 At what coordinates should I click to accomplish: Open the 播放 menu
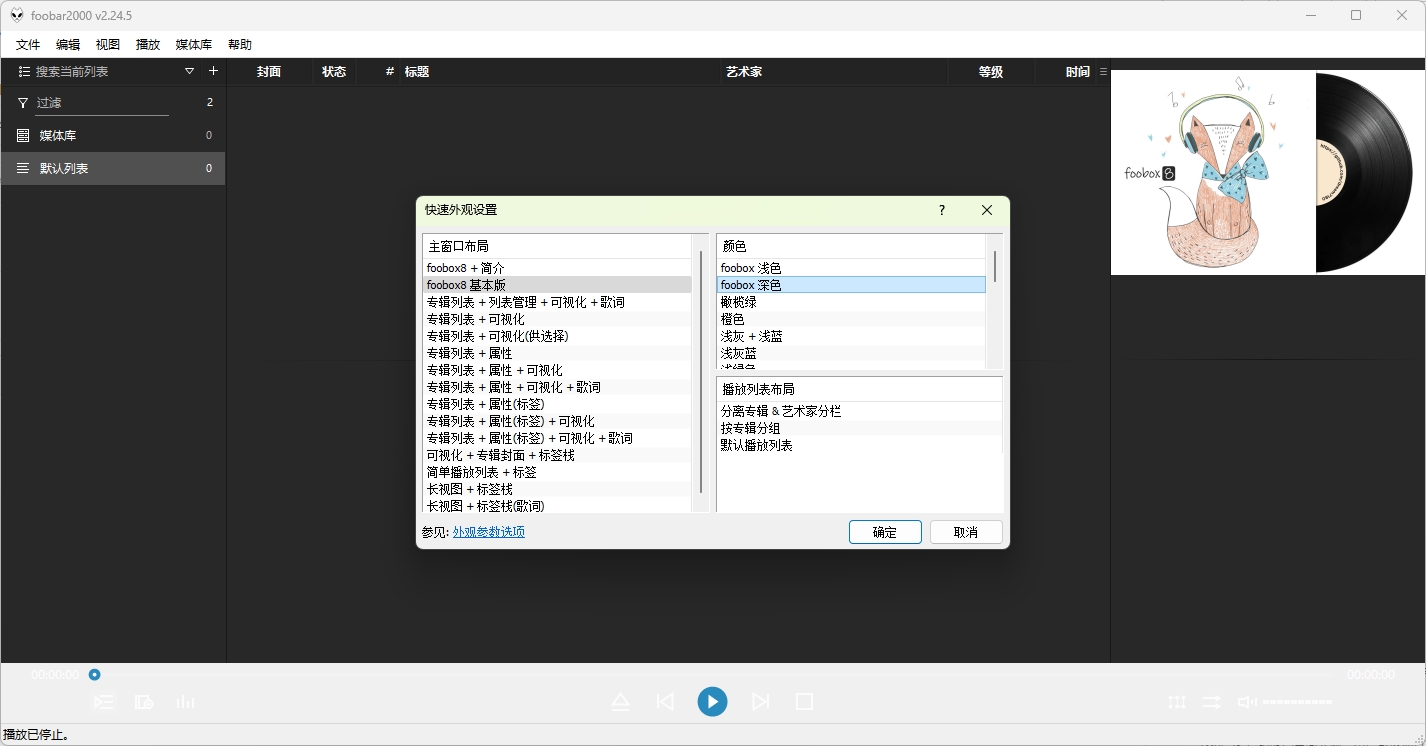pos(148,45)
